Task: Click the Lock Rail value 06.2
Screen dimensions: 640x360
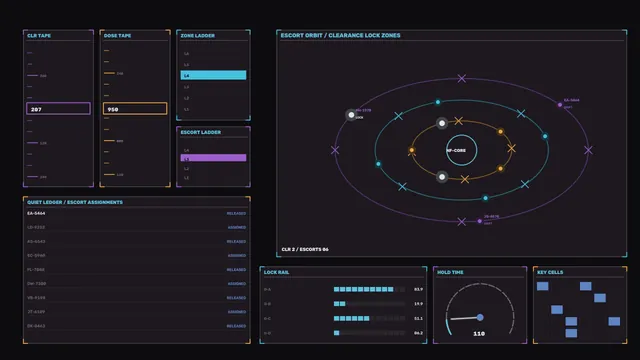Action: click(418, 333)
